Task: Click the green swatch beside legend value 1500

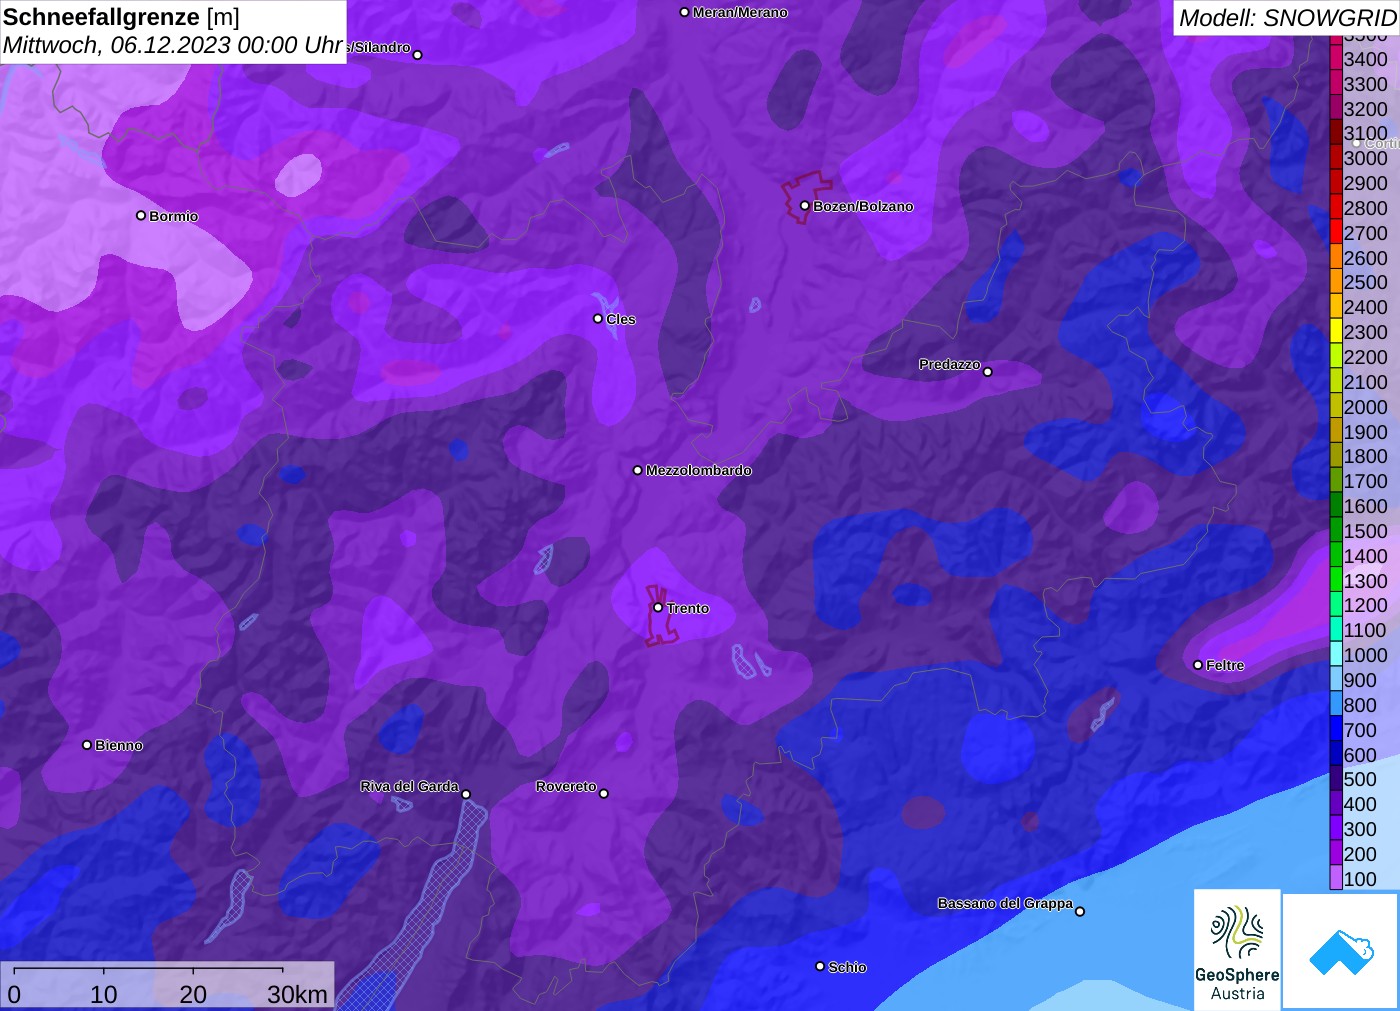Action: click(1335, 531)
